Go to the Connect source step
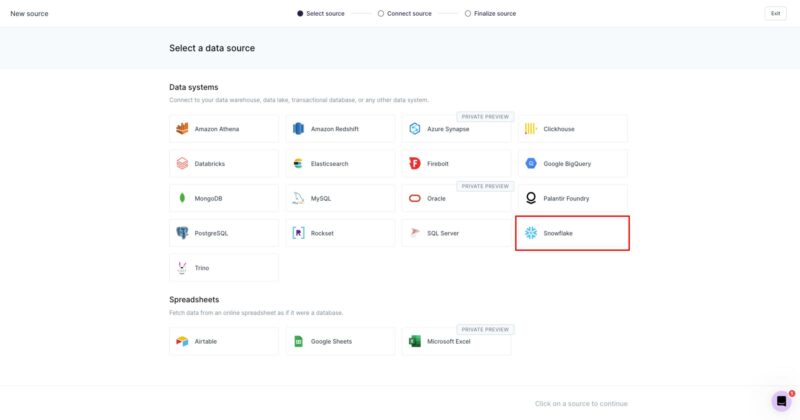 (405, 13)
